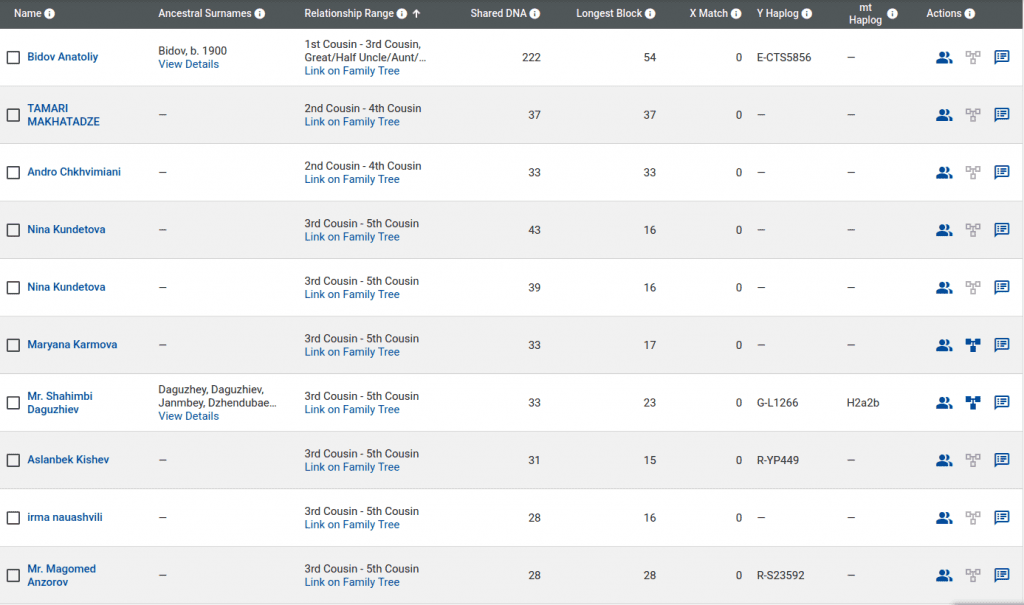This screenshot has height=605, width=1024.
Task: Open Mr. Shahimbi Daguzhiev's family tree icon
Action: [x=972, y=403]
